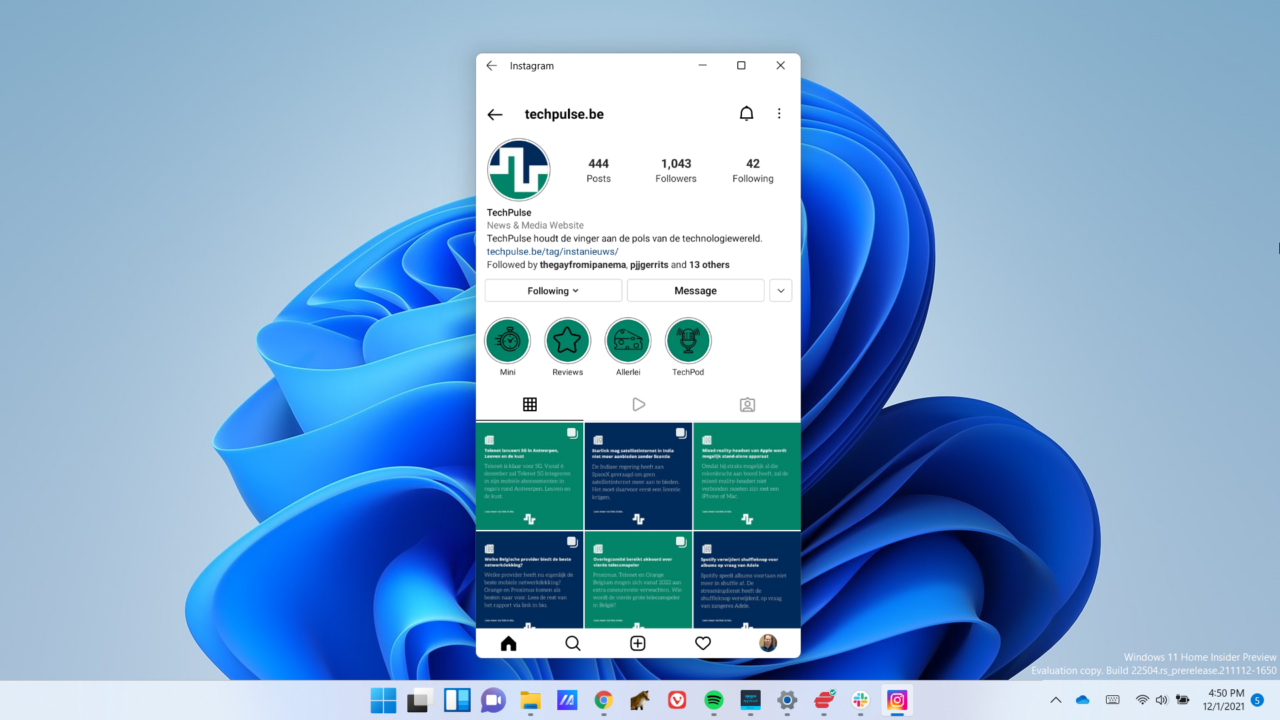Open the touch keyboard tray icon
The height and width of the screenshot is (720, 1280).
[1112, 700]
